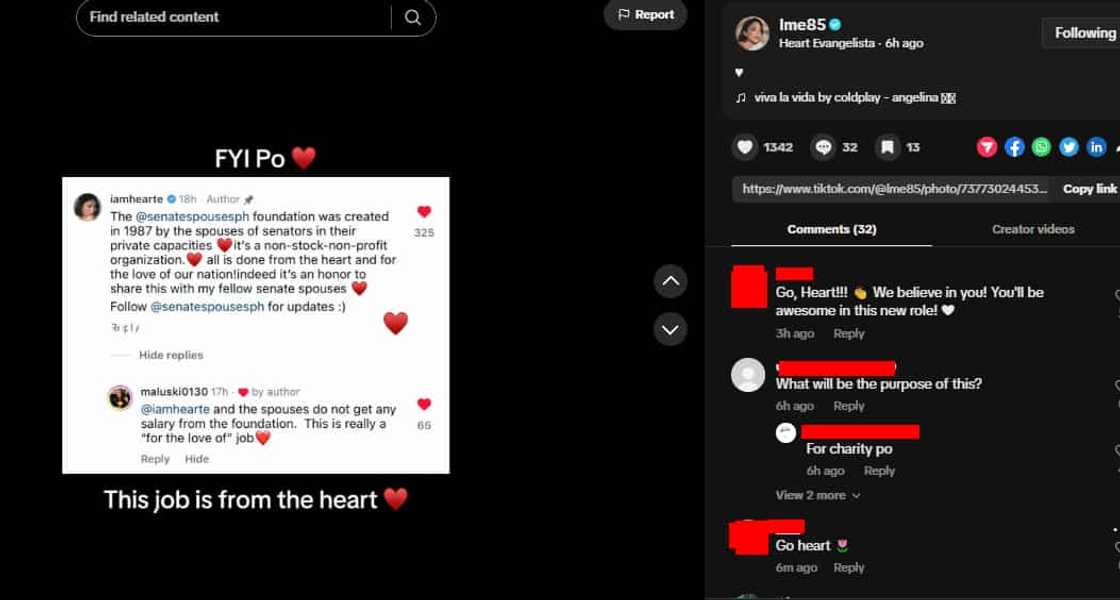Image resolution: width=1120 pixels, height=600 pixels.
Task: Like the photo using the heart icon
Action: 745,147
